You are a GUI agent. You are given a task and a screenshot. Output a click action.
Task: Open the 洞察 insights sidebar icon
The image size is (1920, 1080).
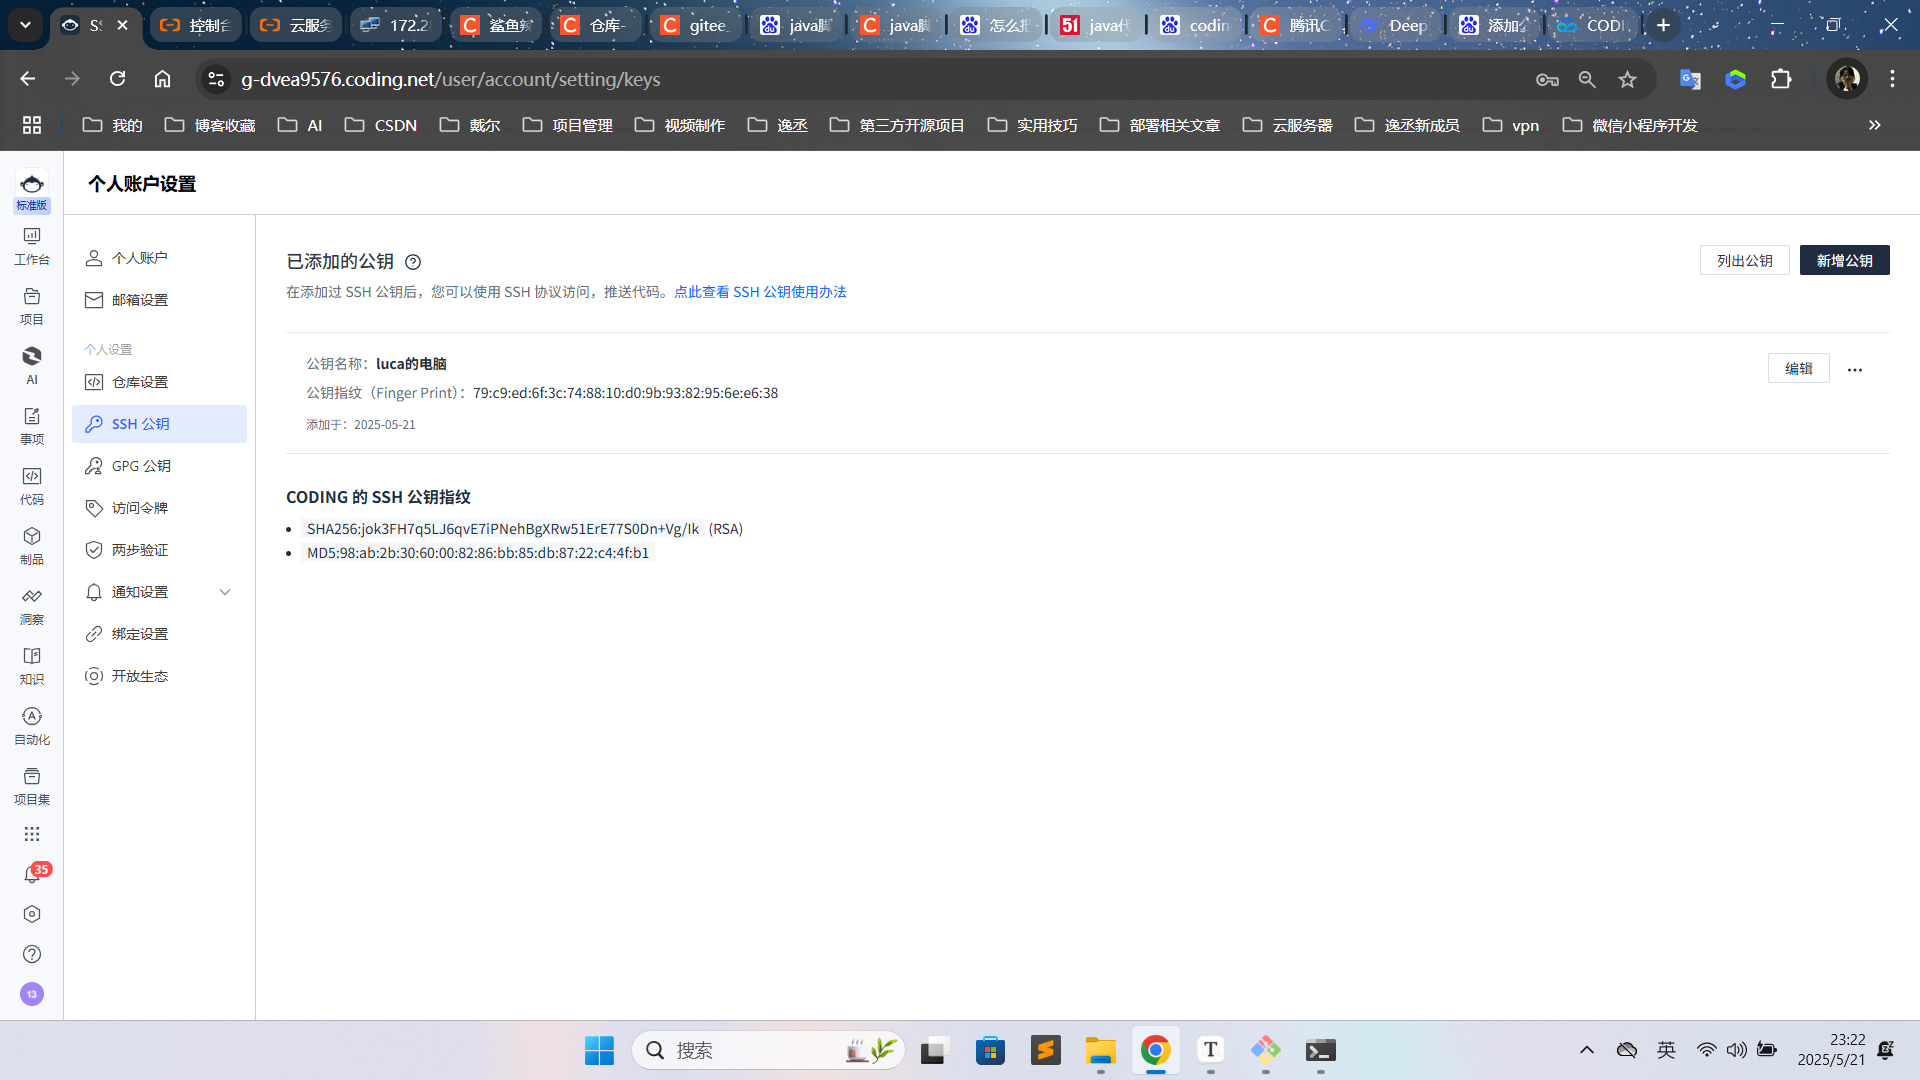coord(31,605)
